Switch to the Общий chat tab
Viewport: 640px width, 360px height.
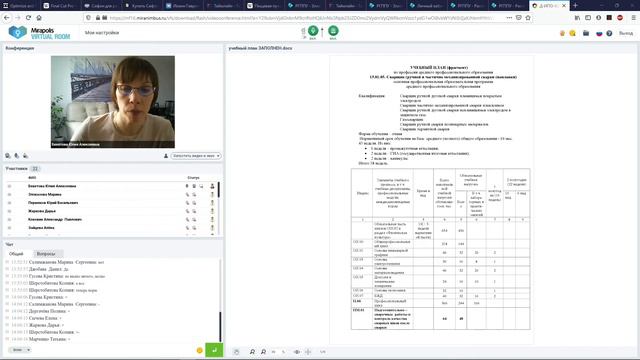[x=16, y=254]
